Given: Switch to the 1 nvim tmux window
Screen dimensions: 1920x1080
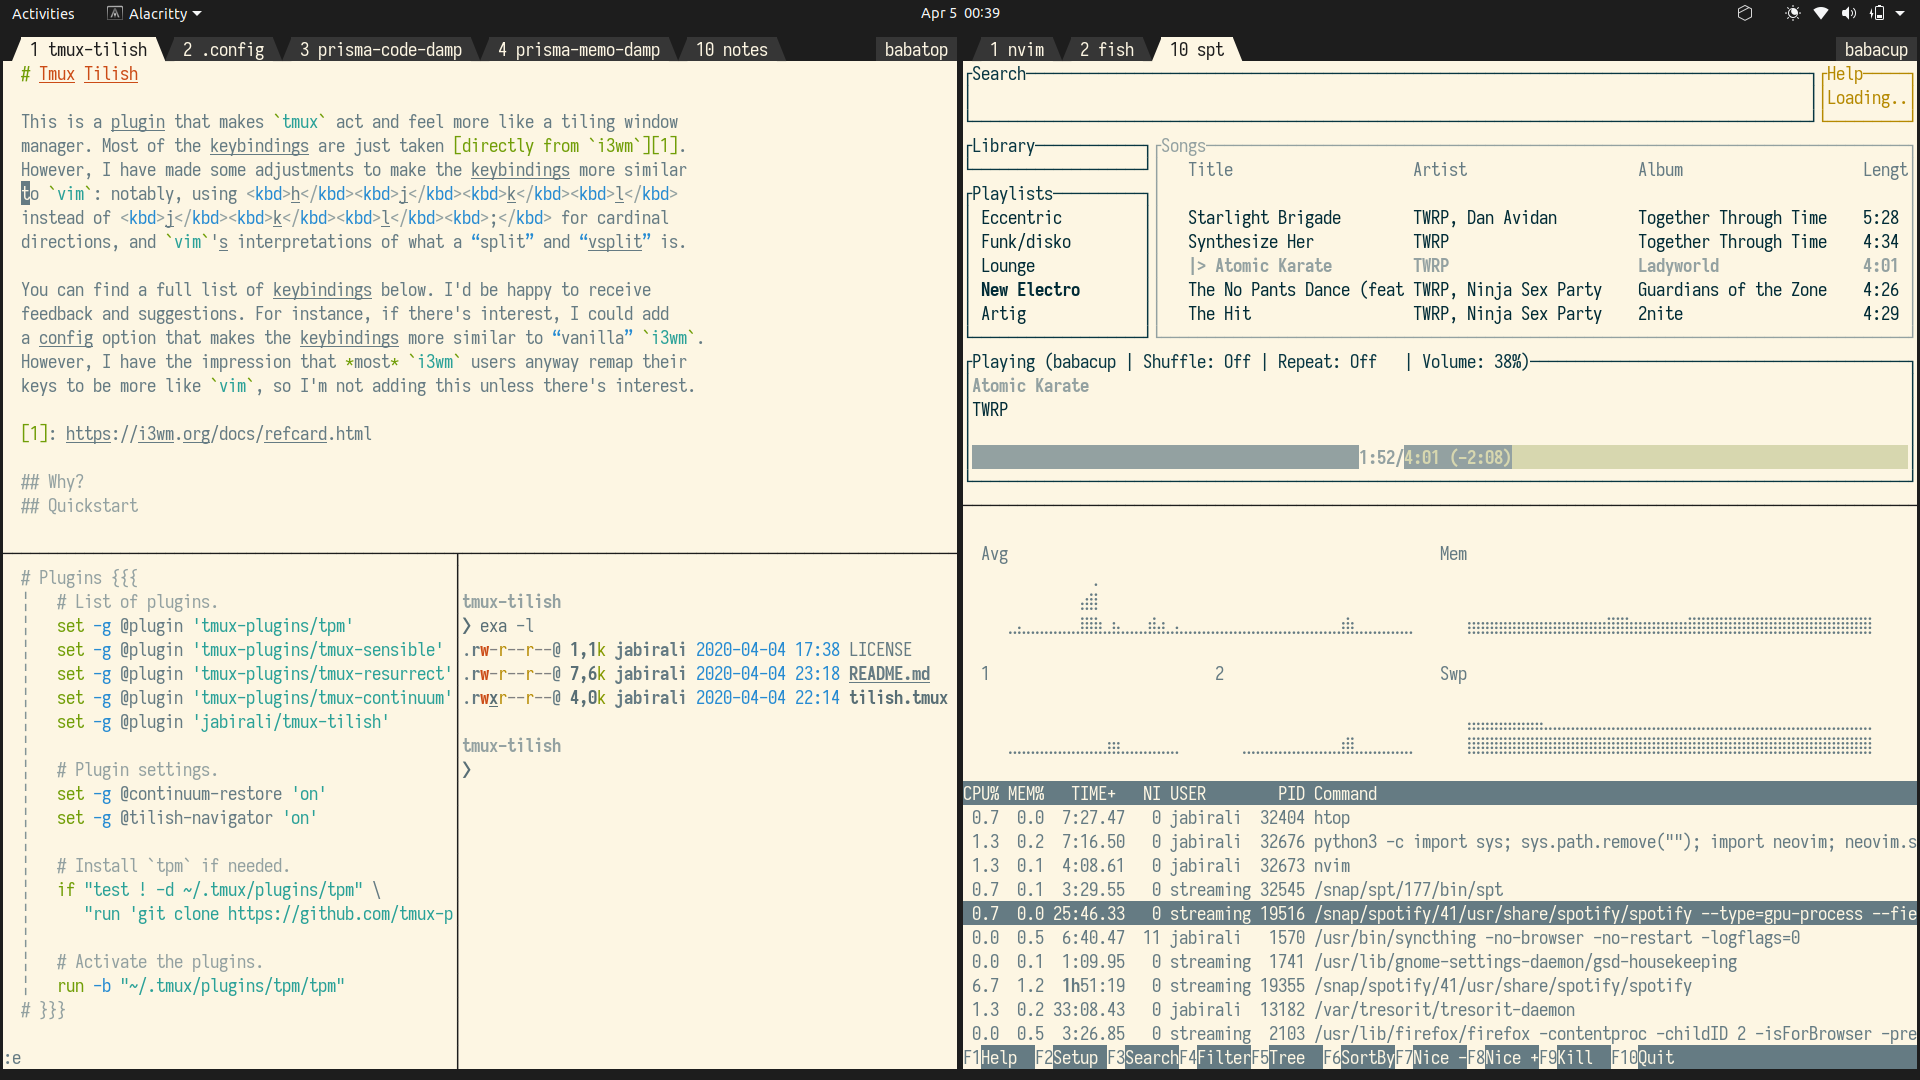Looking at the screenshot, I should pyautogui.click(x=1016, y=49).
